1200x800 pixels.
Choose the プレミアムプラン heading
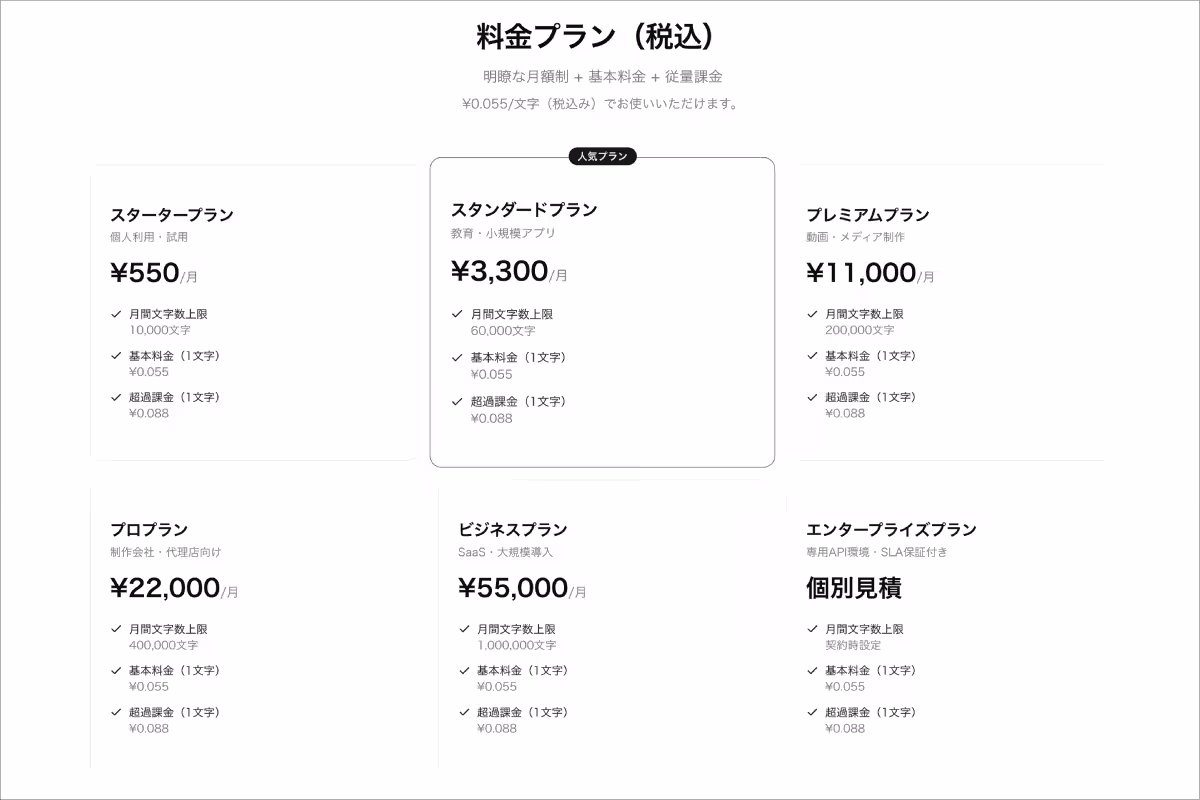pyautogui.click(x=868, y=215)
